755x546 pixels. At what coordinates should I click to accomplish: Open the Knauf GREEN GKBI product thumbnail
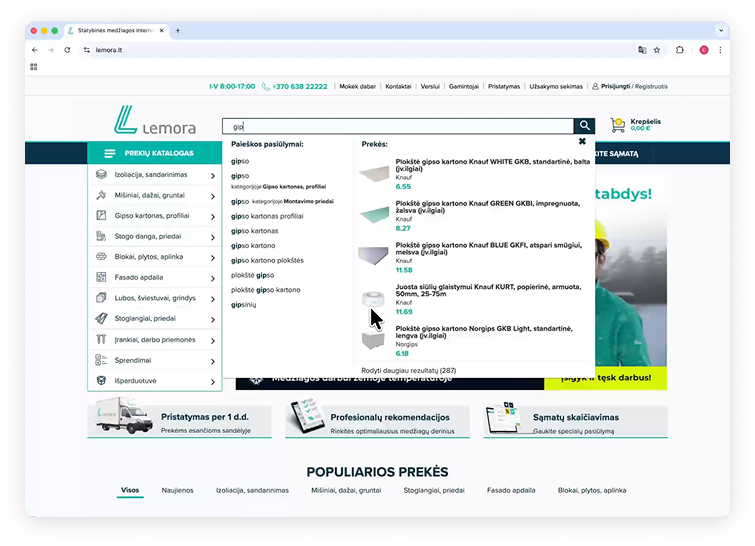tap(374, 215)
